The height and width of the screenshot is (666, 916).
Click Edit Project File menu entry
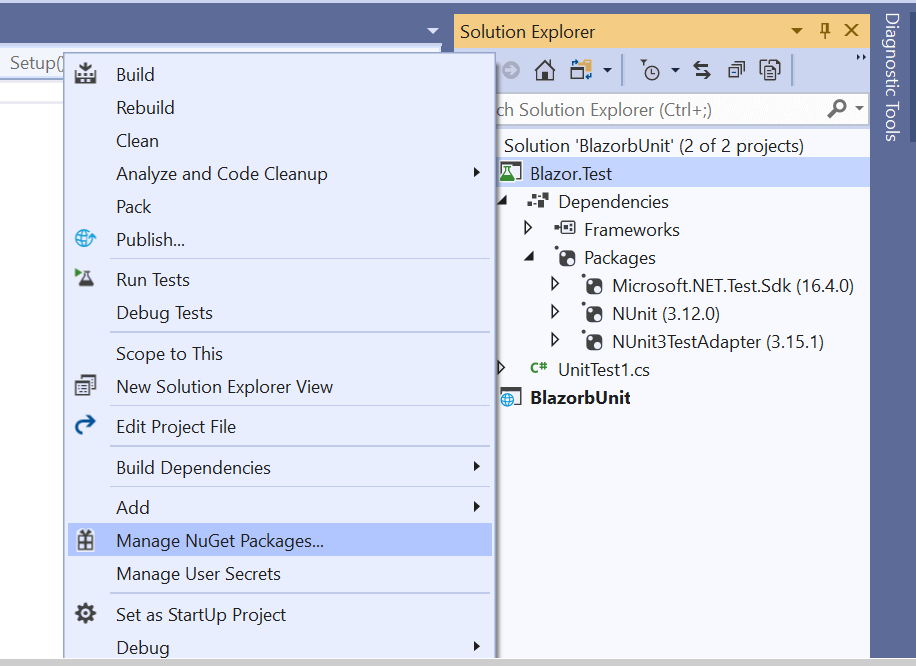[x=176, y=427]
